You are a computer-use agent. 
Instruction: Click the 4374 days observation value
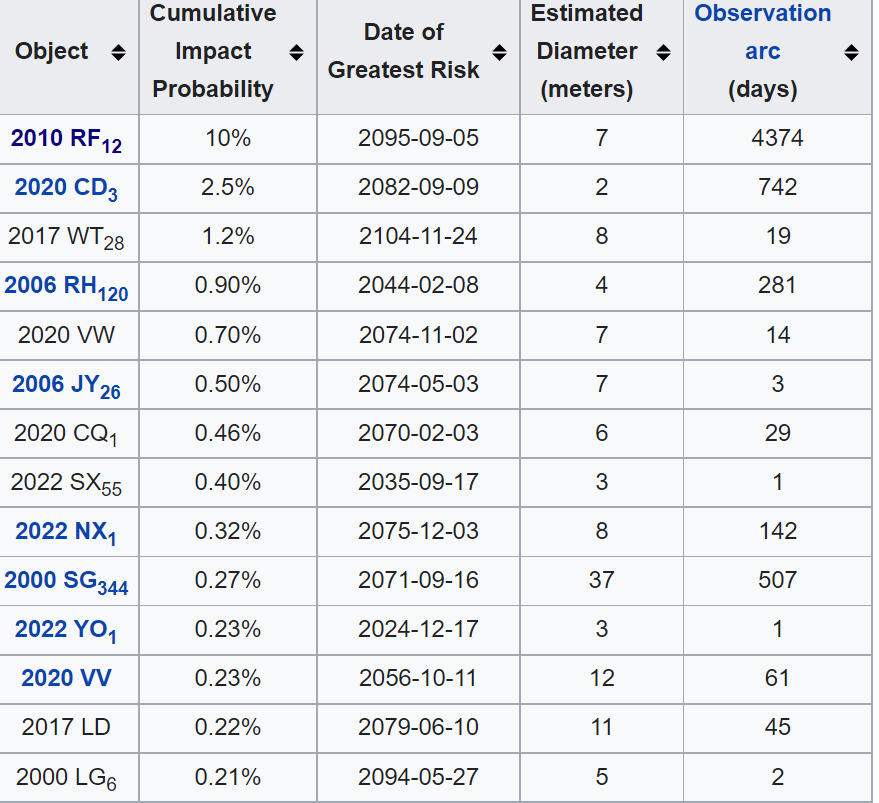(x=776, y=139)
